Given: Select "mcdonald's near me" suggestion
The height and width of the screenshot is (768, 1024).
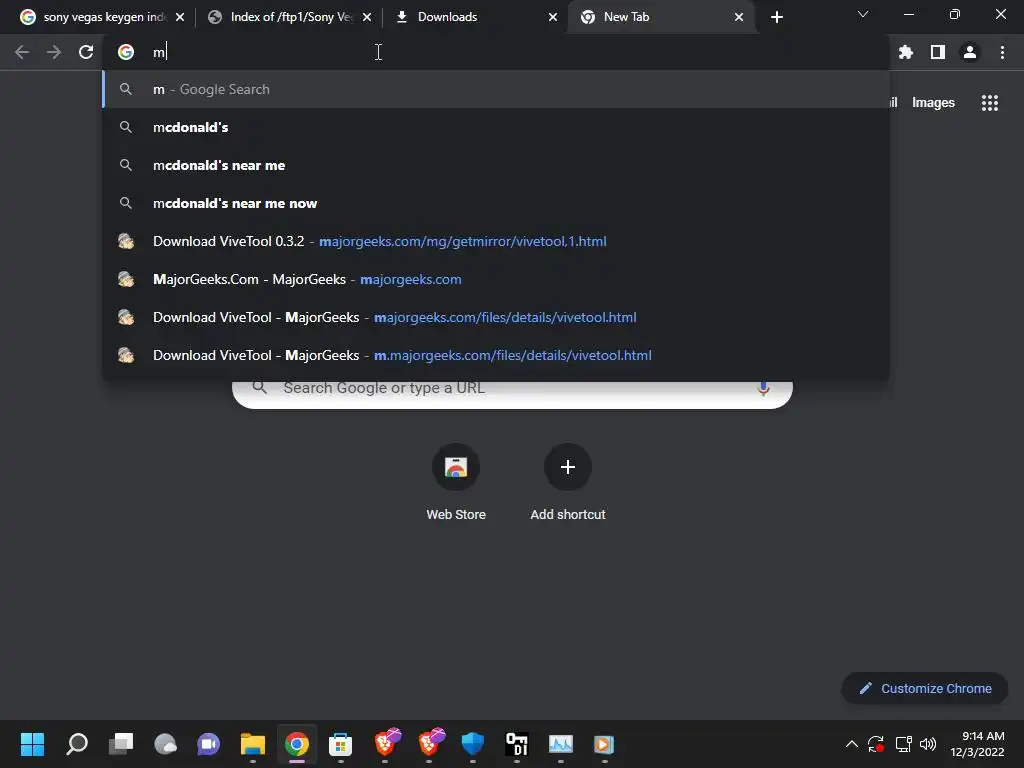Looking at the screenshot, I should coord(496,165).
